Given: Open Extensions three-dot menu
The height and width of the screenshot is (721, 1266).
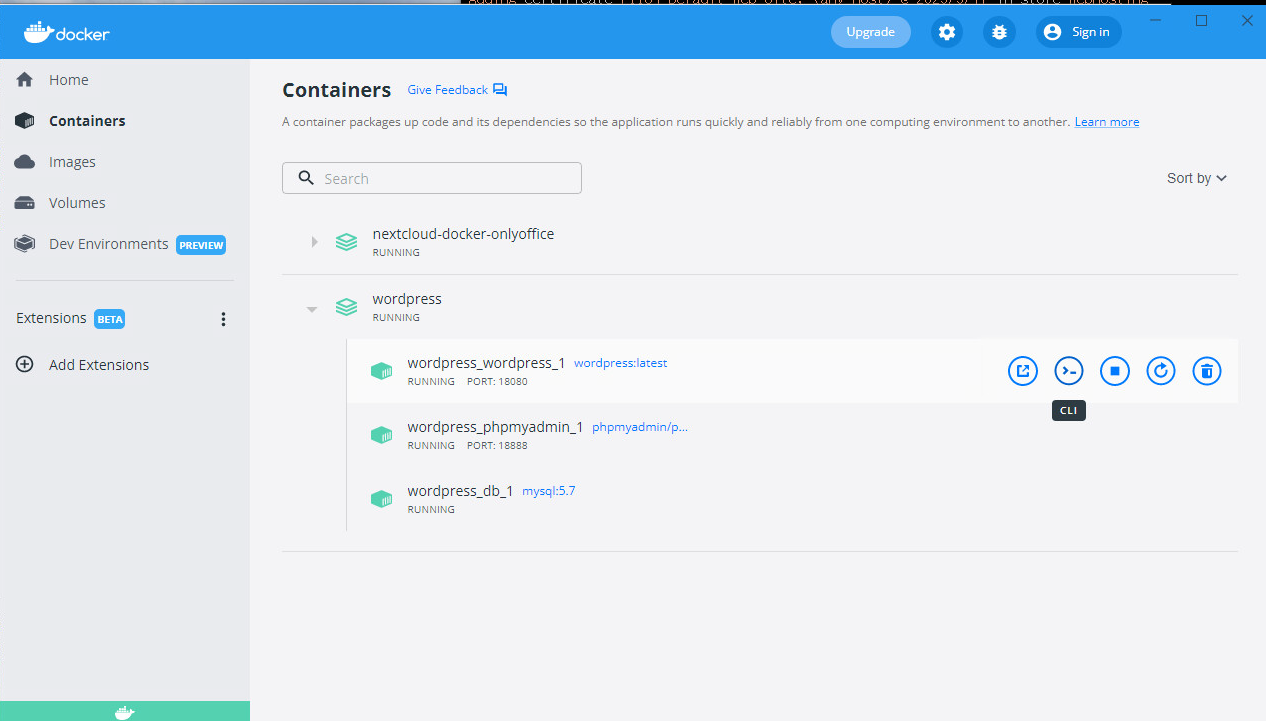Looking at the screenshot, I should point(223,319).
